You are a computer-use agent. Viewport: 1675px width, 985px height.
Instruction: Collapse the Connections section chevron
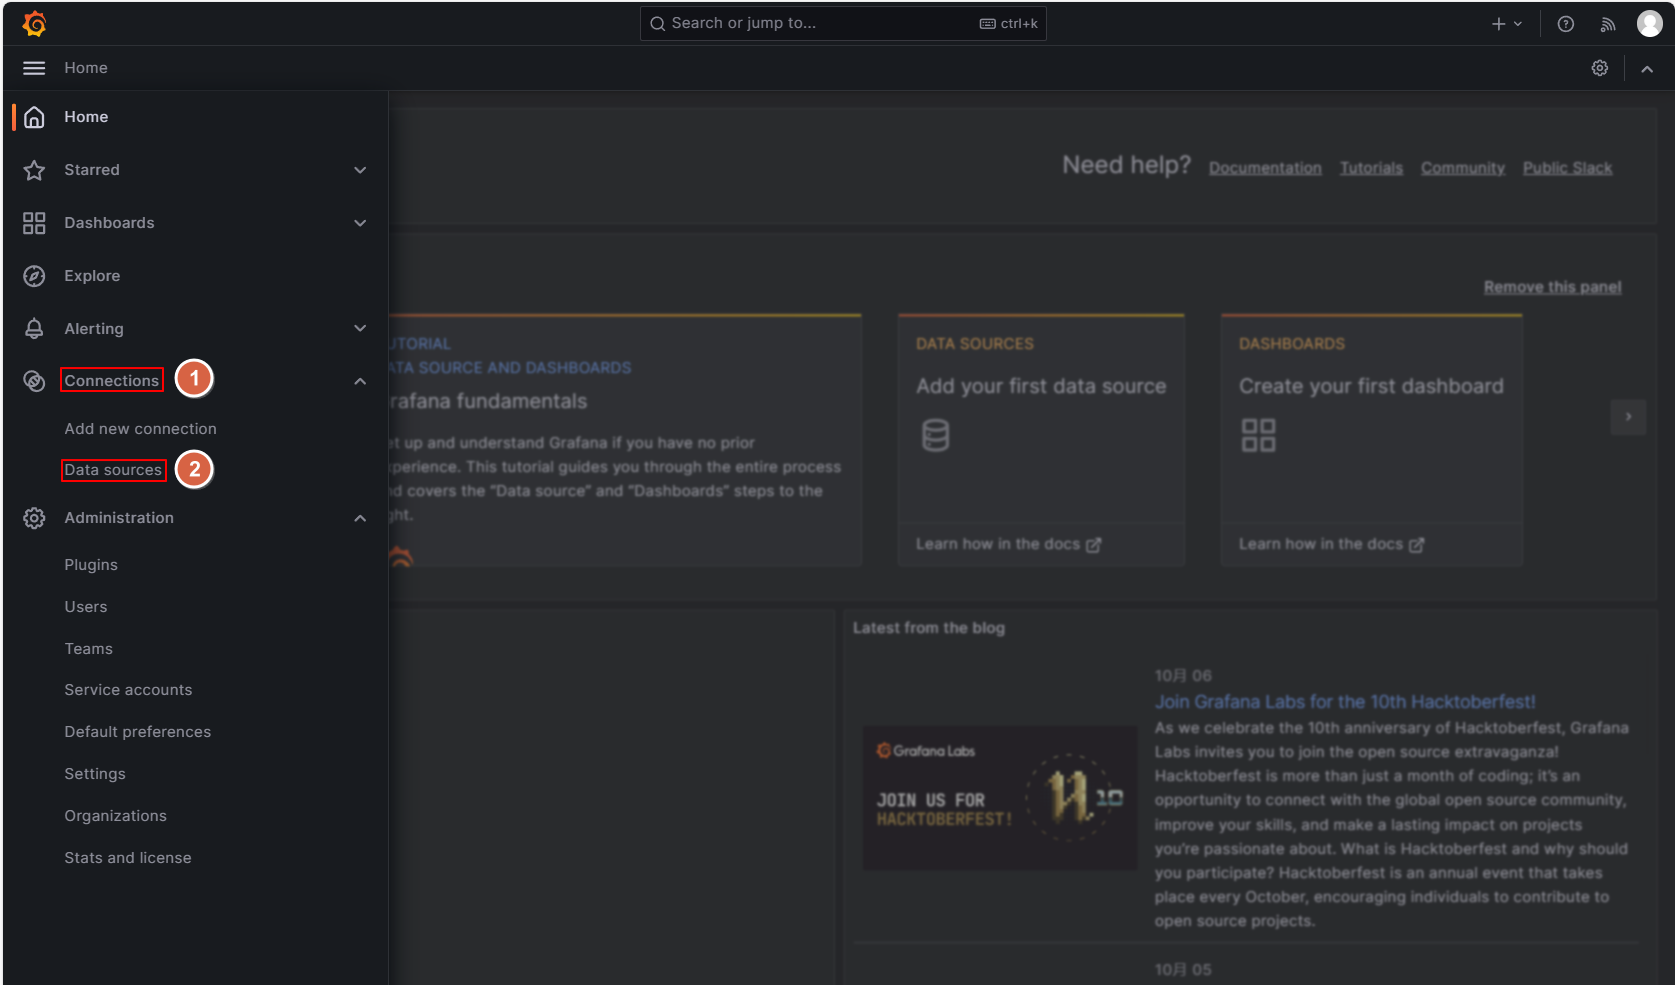click(x=360, y=381)
